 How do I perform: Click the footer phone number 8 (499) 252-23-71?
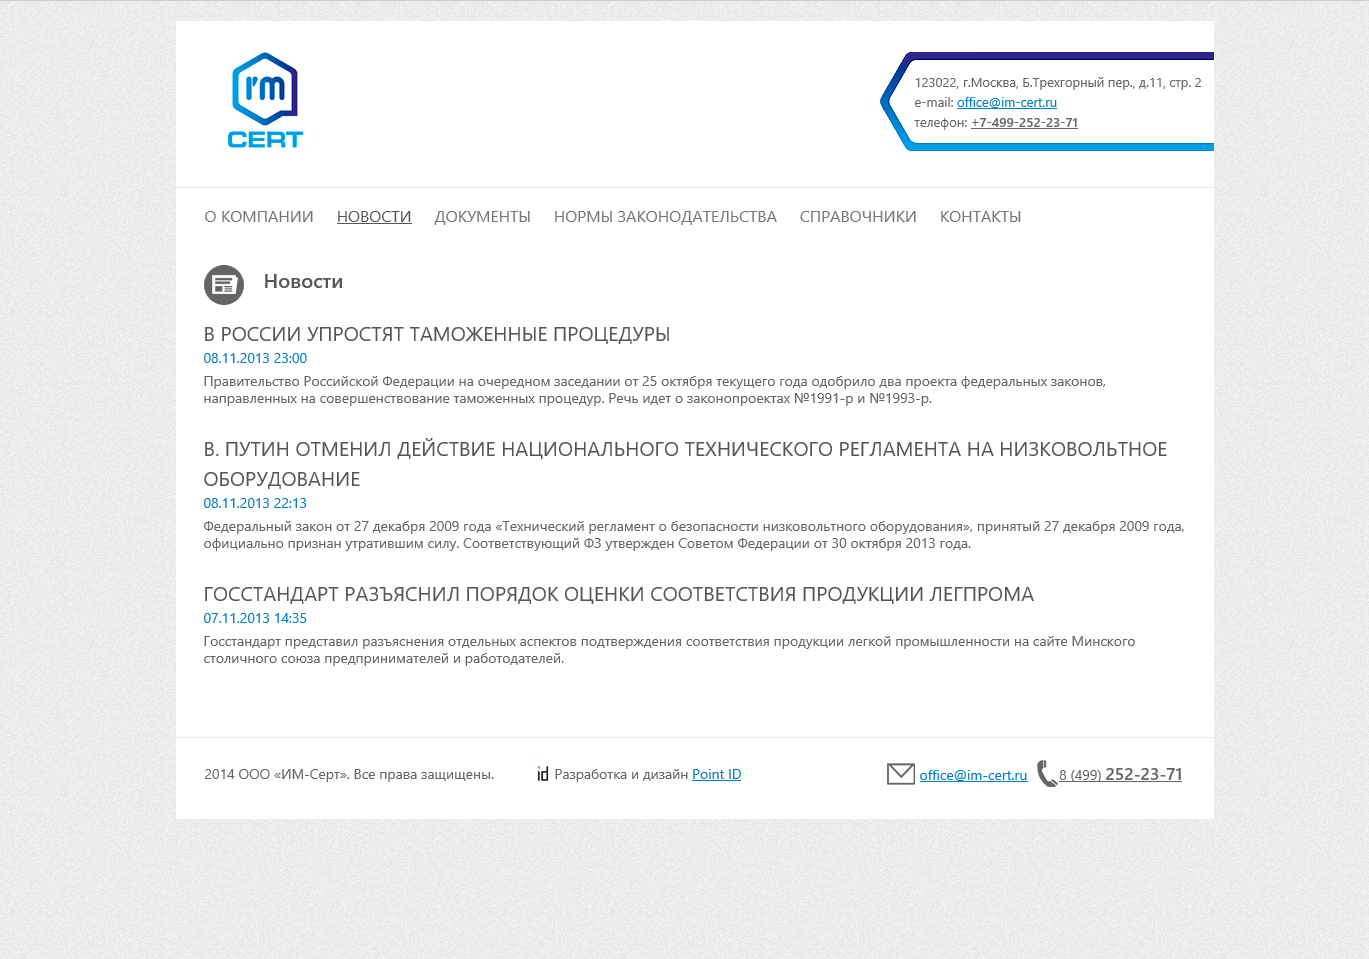[1120, 775]
